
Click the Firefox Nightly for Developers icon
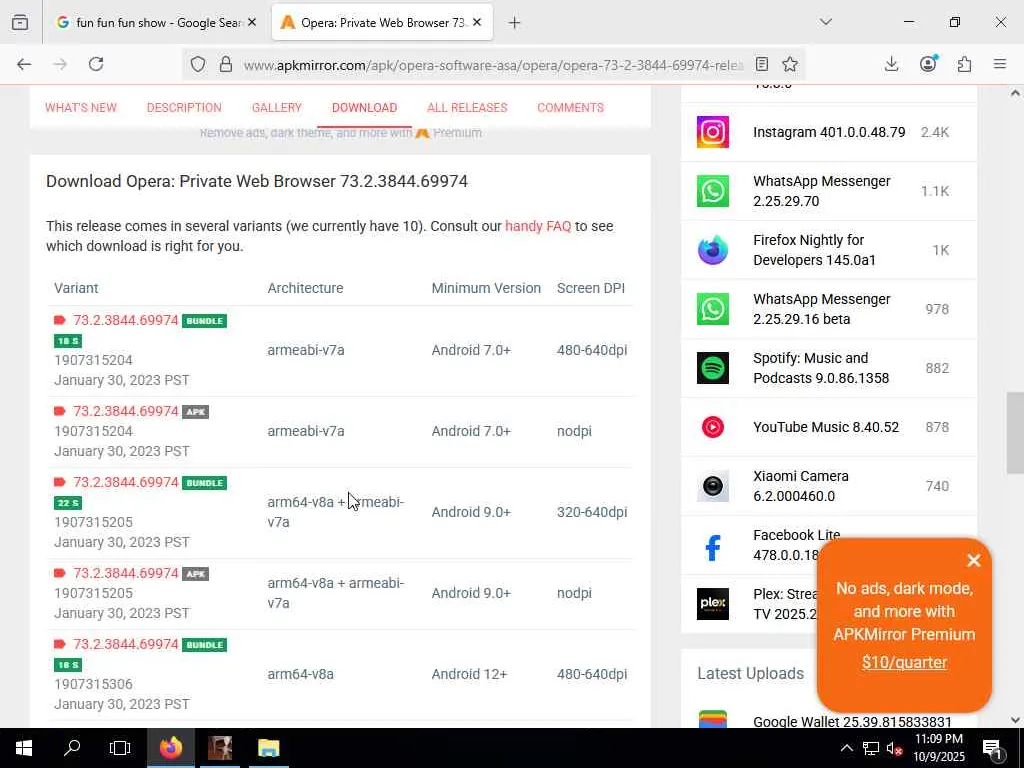[712, 250]
